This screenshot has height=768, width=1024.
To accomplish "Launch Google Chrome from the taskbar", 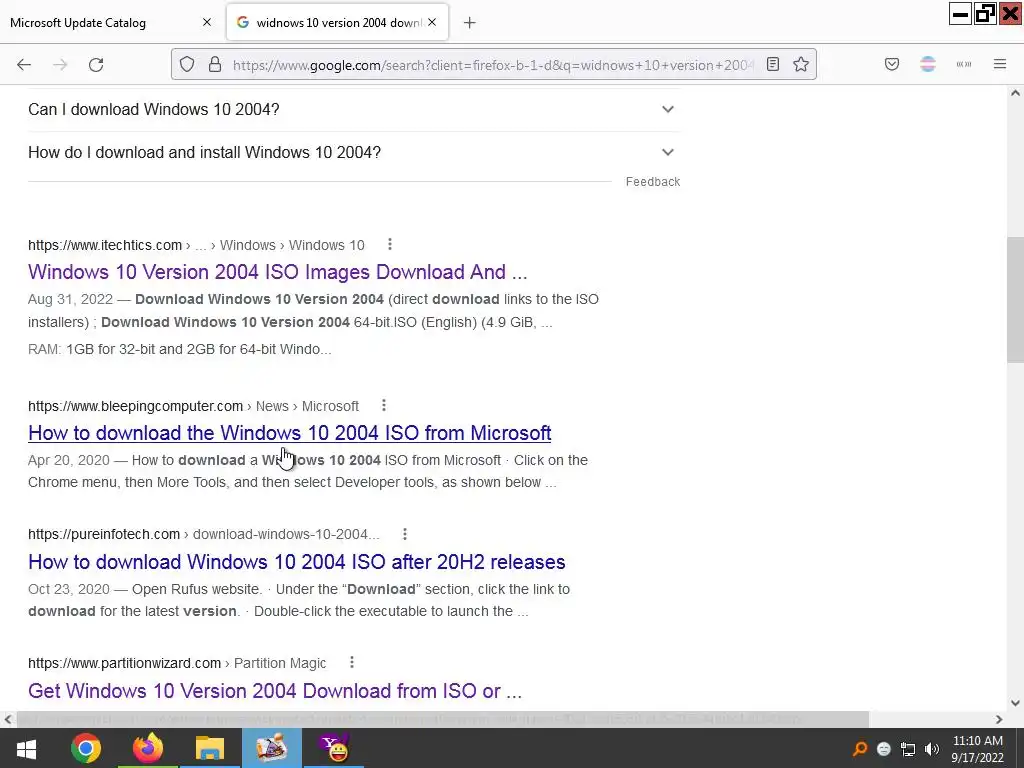I will point(86,748).
